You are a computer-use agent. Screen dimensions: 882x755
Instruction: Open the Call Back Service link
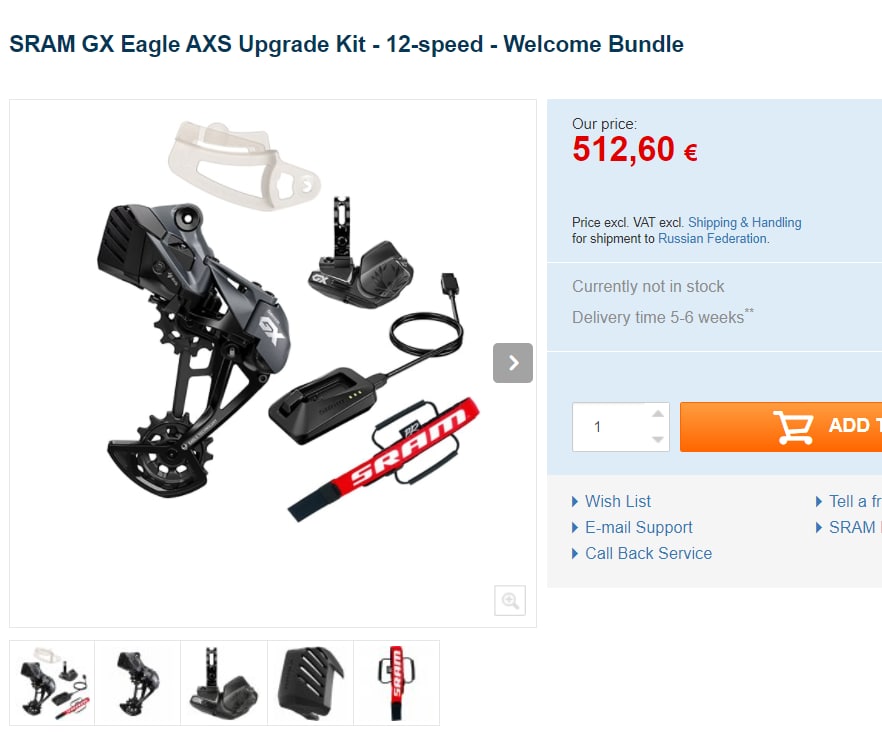click(648, 554)
